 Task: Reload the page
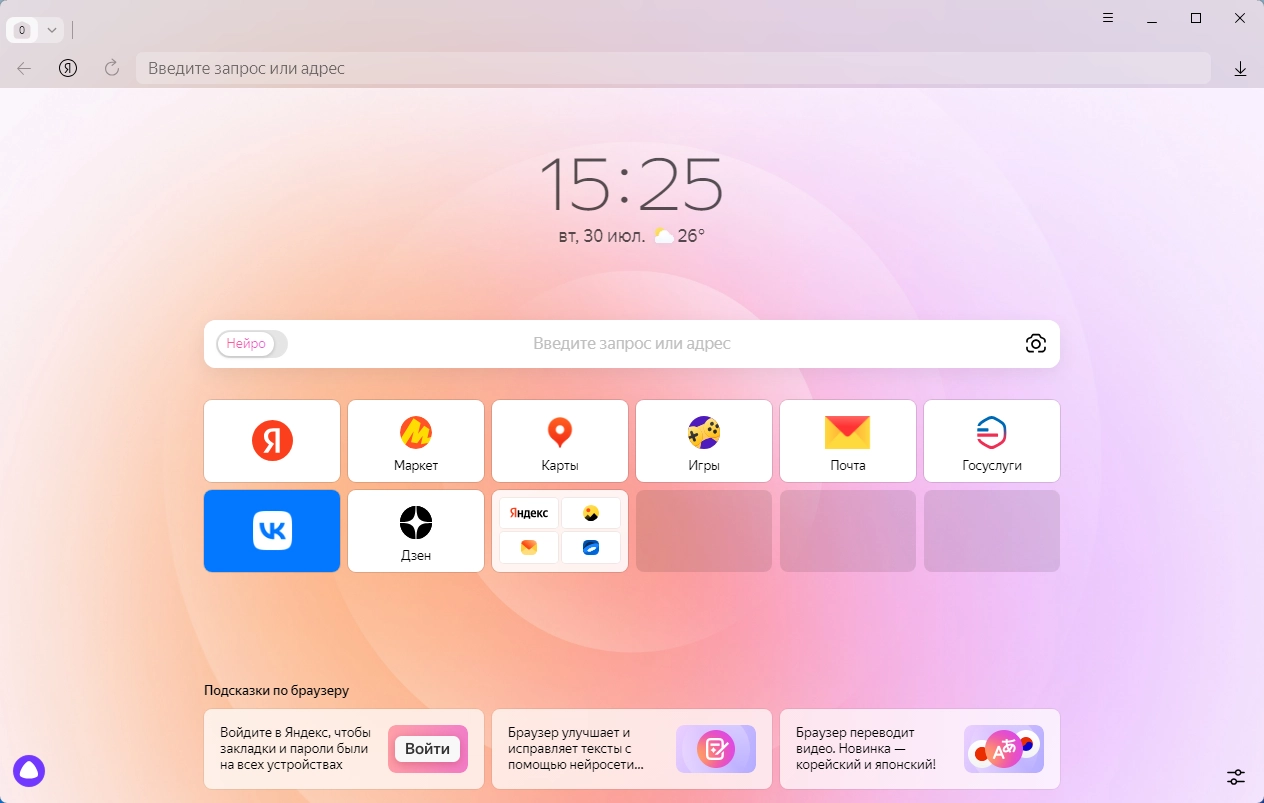click(112, 68)
